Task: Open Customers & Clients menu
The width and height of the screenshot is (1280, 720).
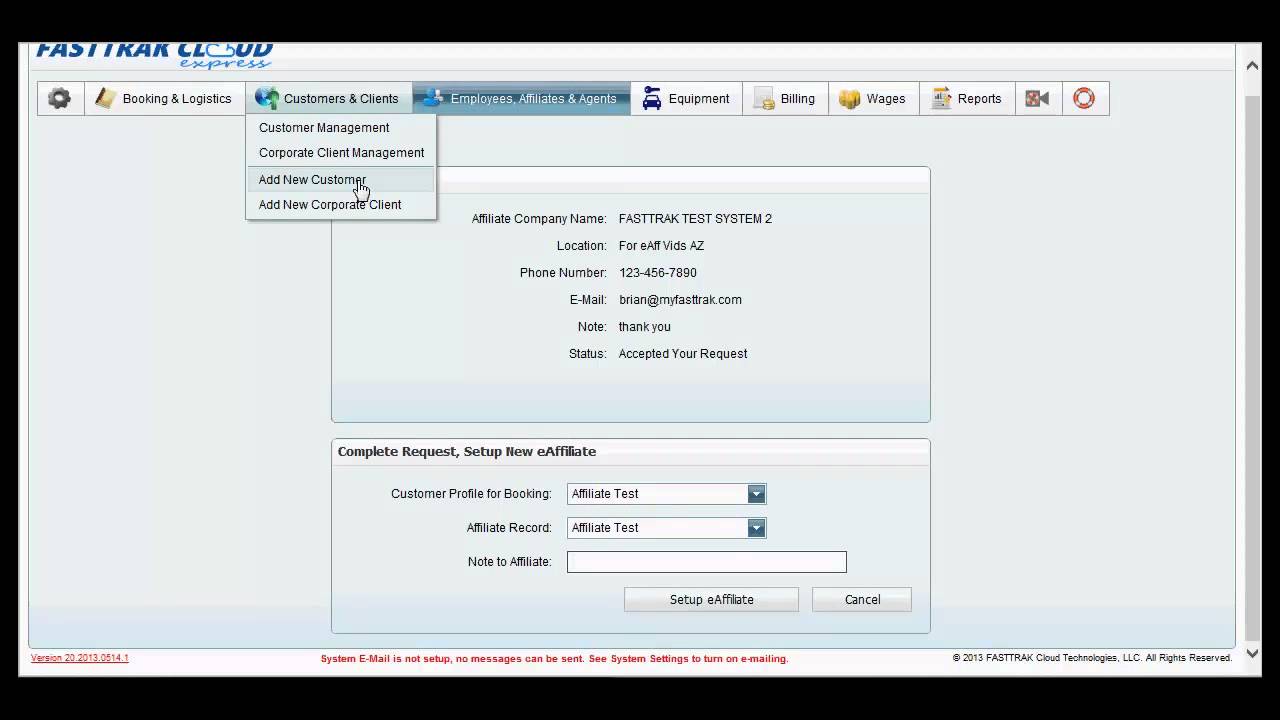Action: point(329,98)
